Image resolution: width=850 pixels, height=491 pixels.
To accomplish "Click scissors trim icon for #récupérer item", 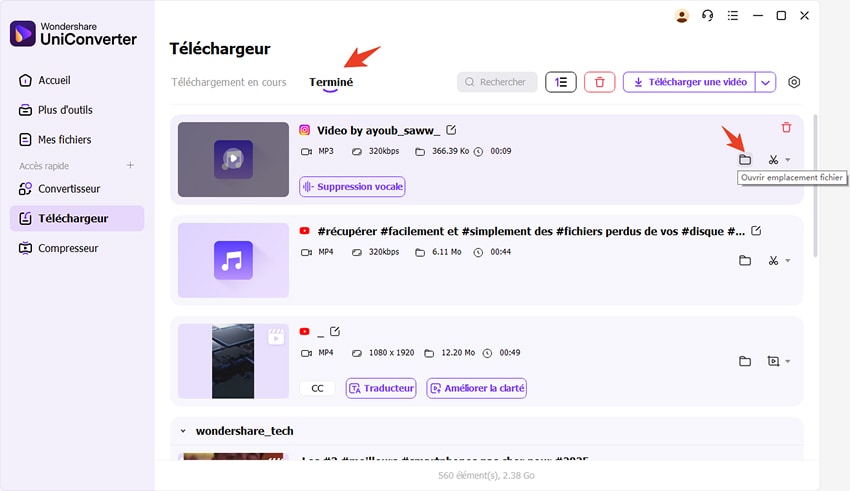I will 773,261.
